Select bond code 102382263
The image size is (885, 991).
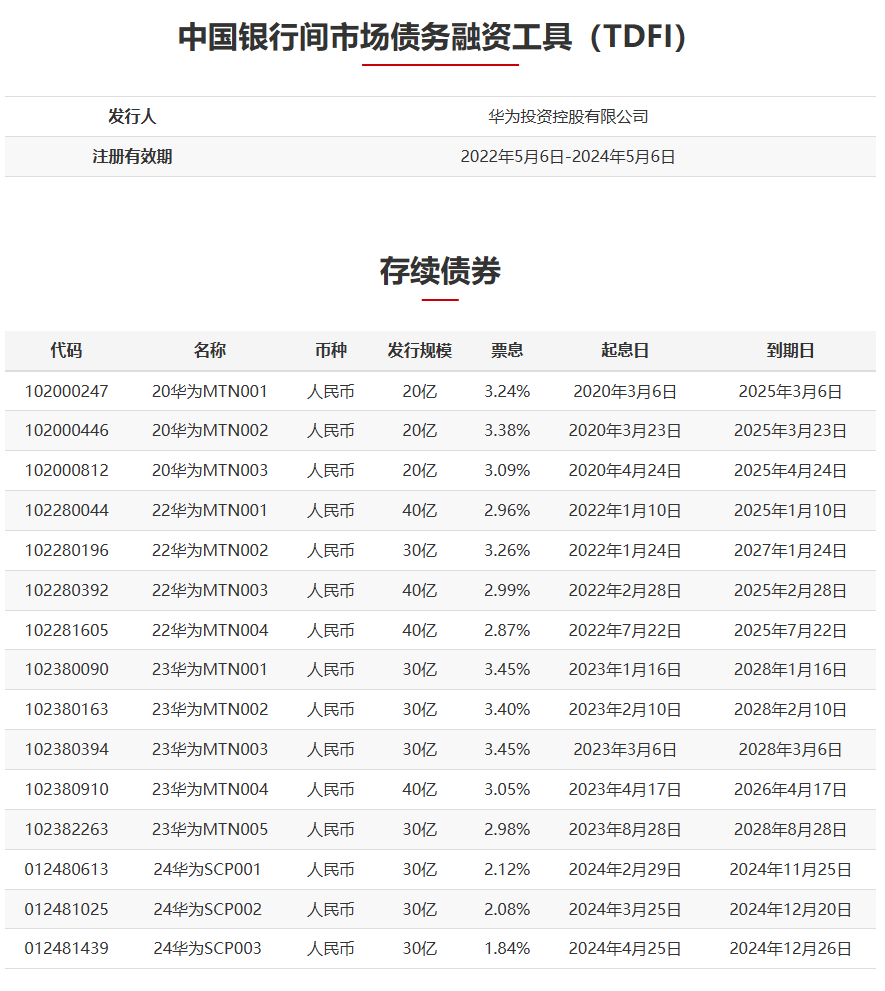click(66, 830)
